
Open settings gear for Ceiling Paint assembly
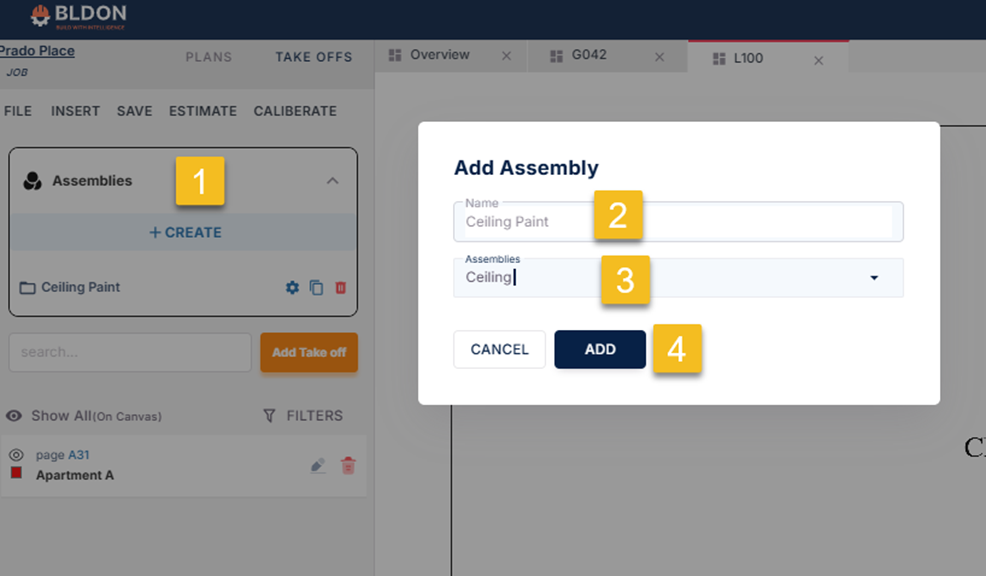pos(292,288)
